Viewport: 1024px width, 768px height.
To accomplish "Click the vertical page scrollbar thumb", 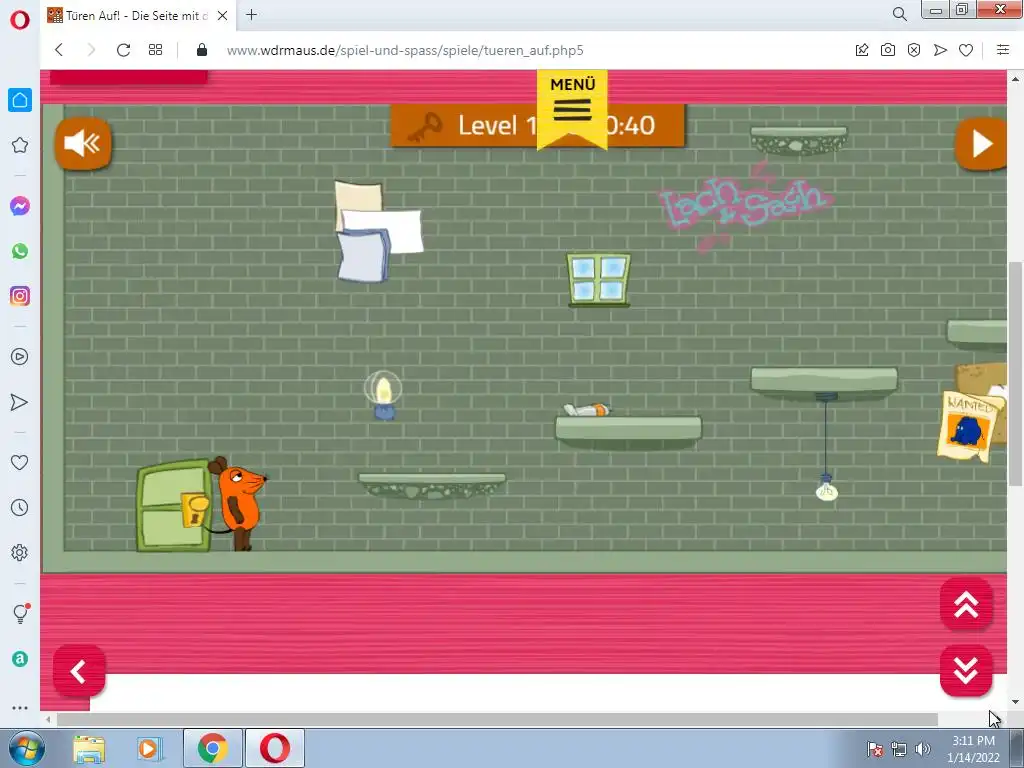I will [1015, 374].
